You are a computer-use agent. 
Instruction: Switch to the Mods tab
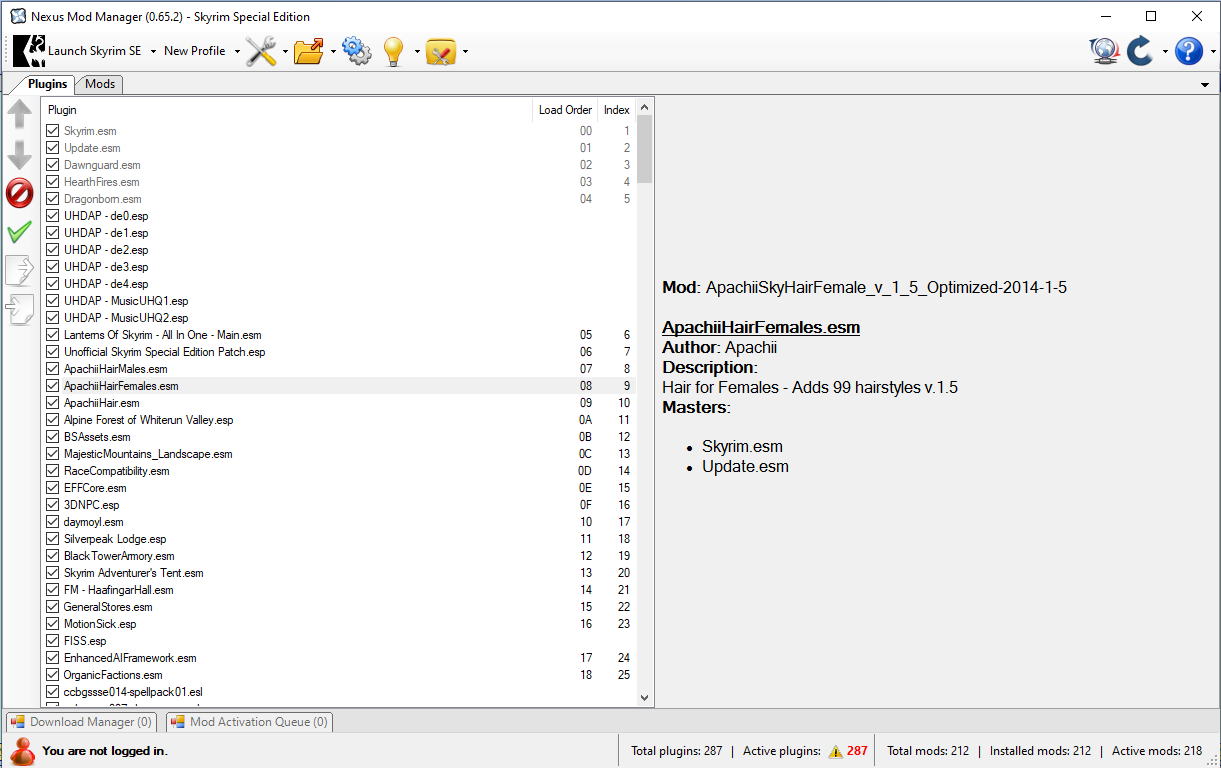click(100, 84)
